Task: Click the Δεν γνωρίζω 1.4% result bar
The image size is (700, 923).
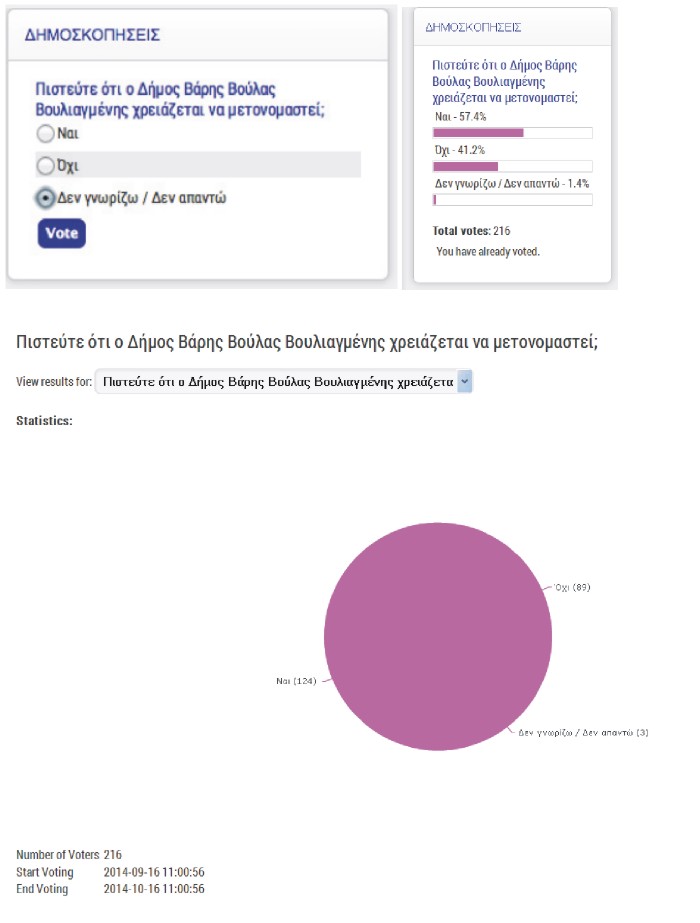Action: (512, 200)
